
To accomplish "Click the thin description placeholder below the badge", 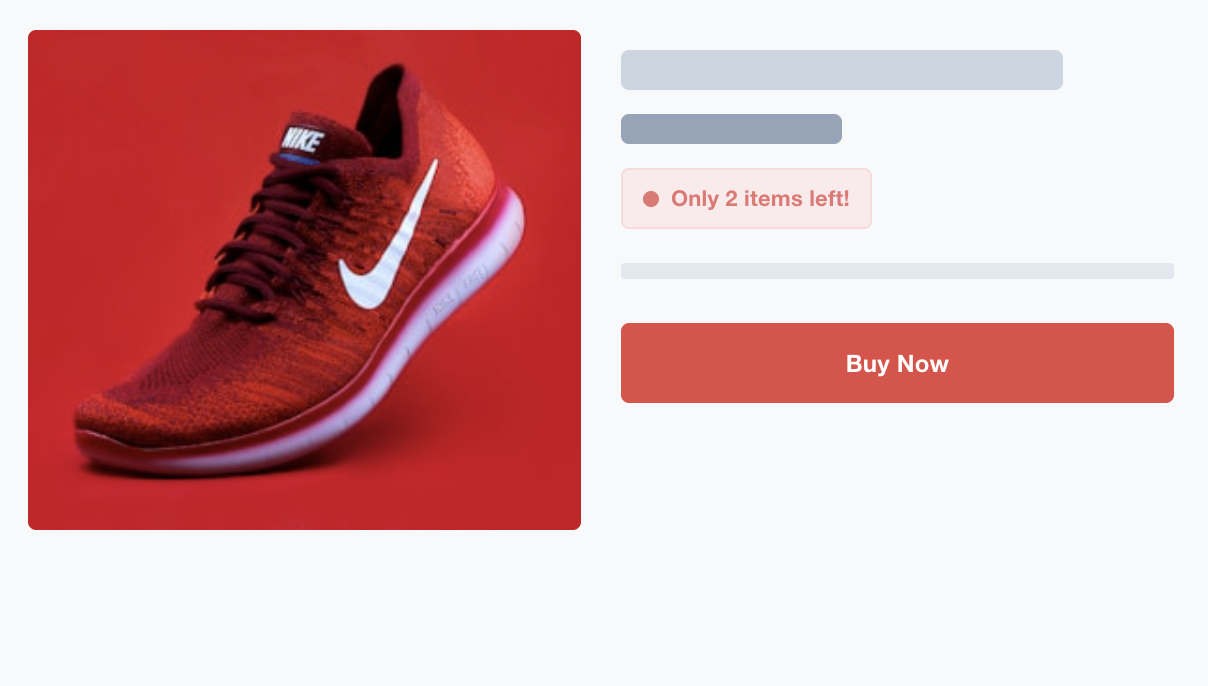I will [x=897, y=270].
